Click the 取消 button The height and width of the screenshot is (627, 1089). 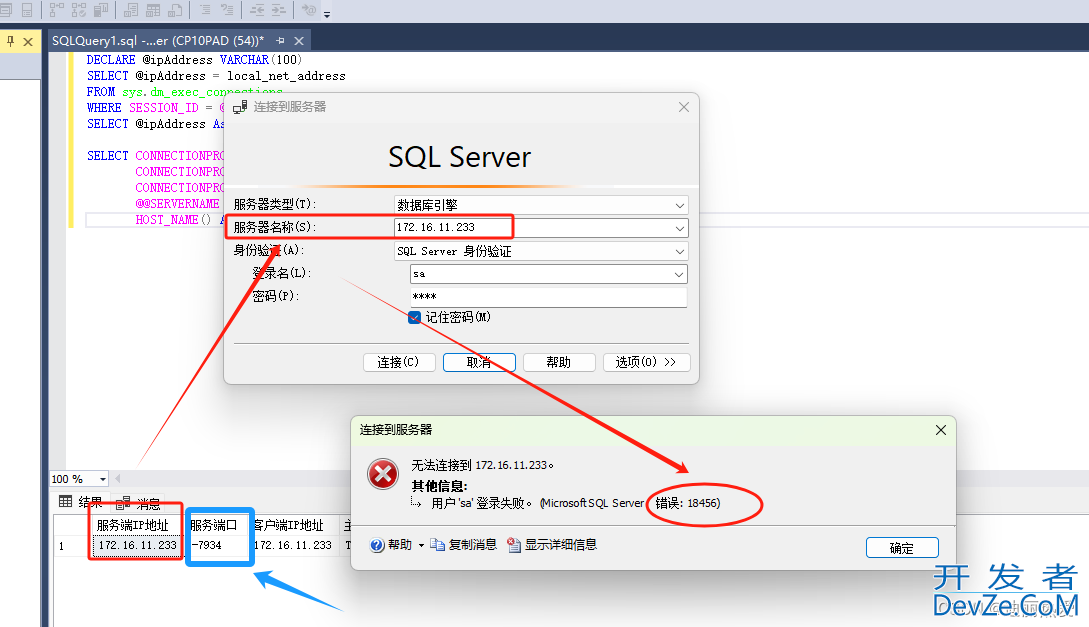pyautogui.click(x=479, y=362)
